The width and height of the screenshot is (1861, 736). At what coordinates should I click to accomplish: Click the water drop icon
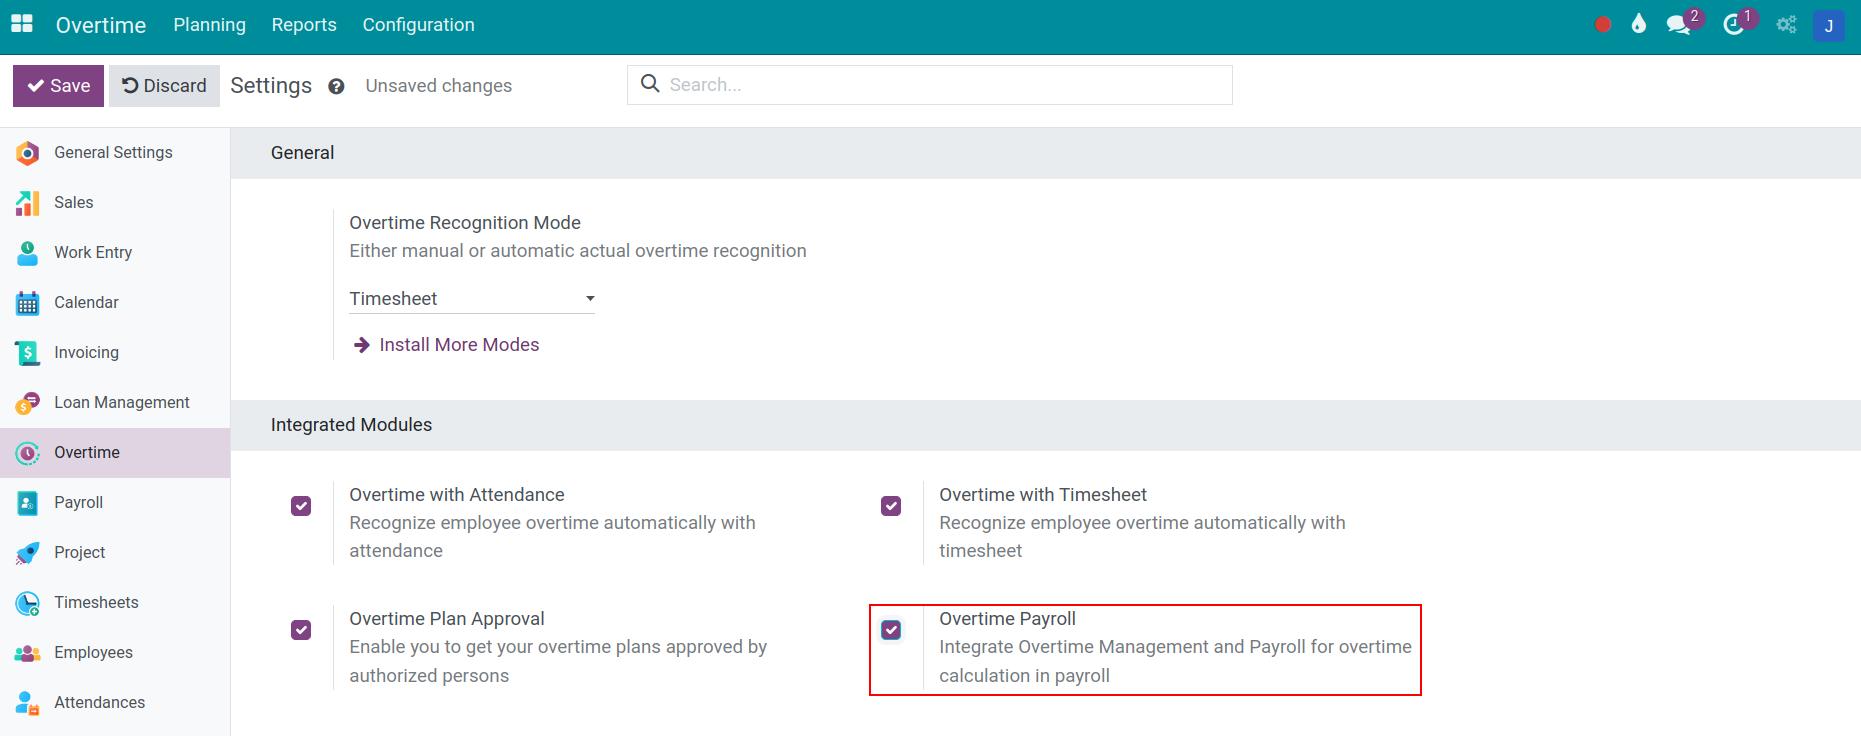pyautogui.click(x=1638, y=25)
